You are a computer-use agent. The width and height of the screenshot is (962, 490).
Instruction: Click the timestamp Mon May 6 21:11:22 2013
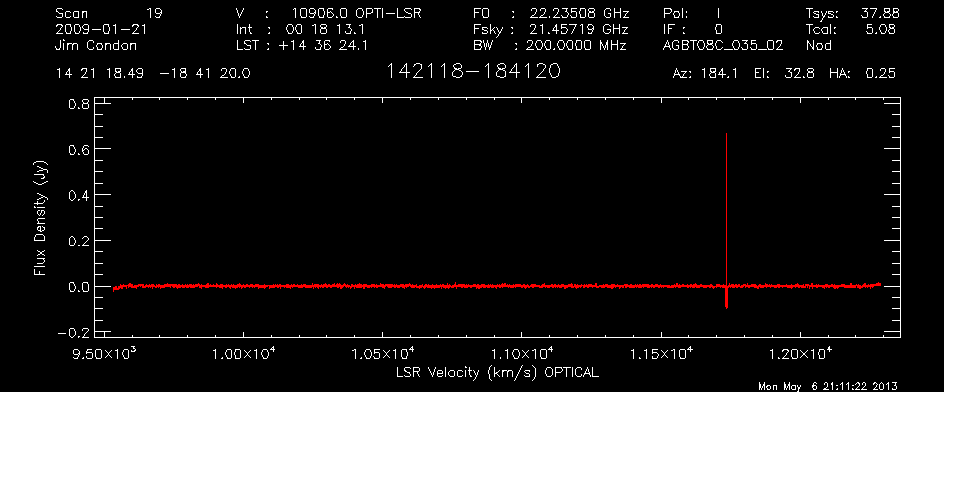coord(828,386)
